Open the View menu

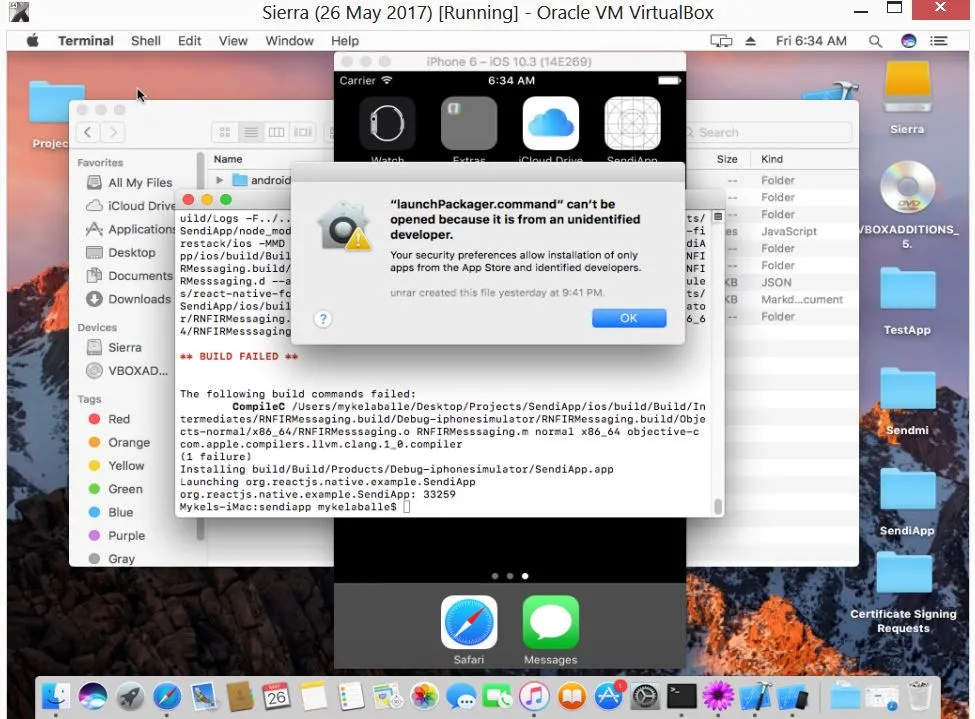233,41
